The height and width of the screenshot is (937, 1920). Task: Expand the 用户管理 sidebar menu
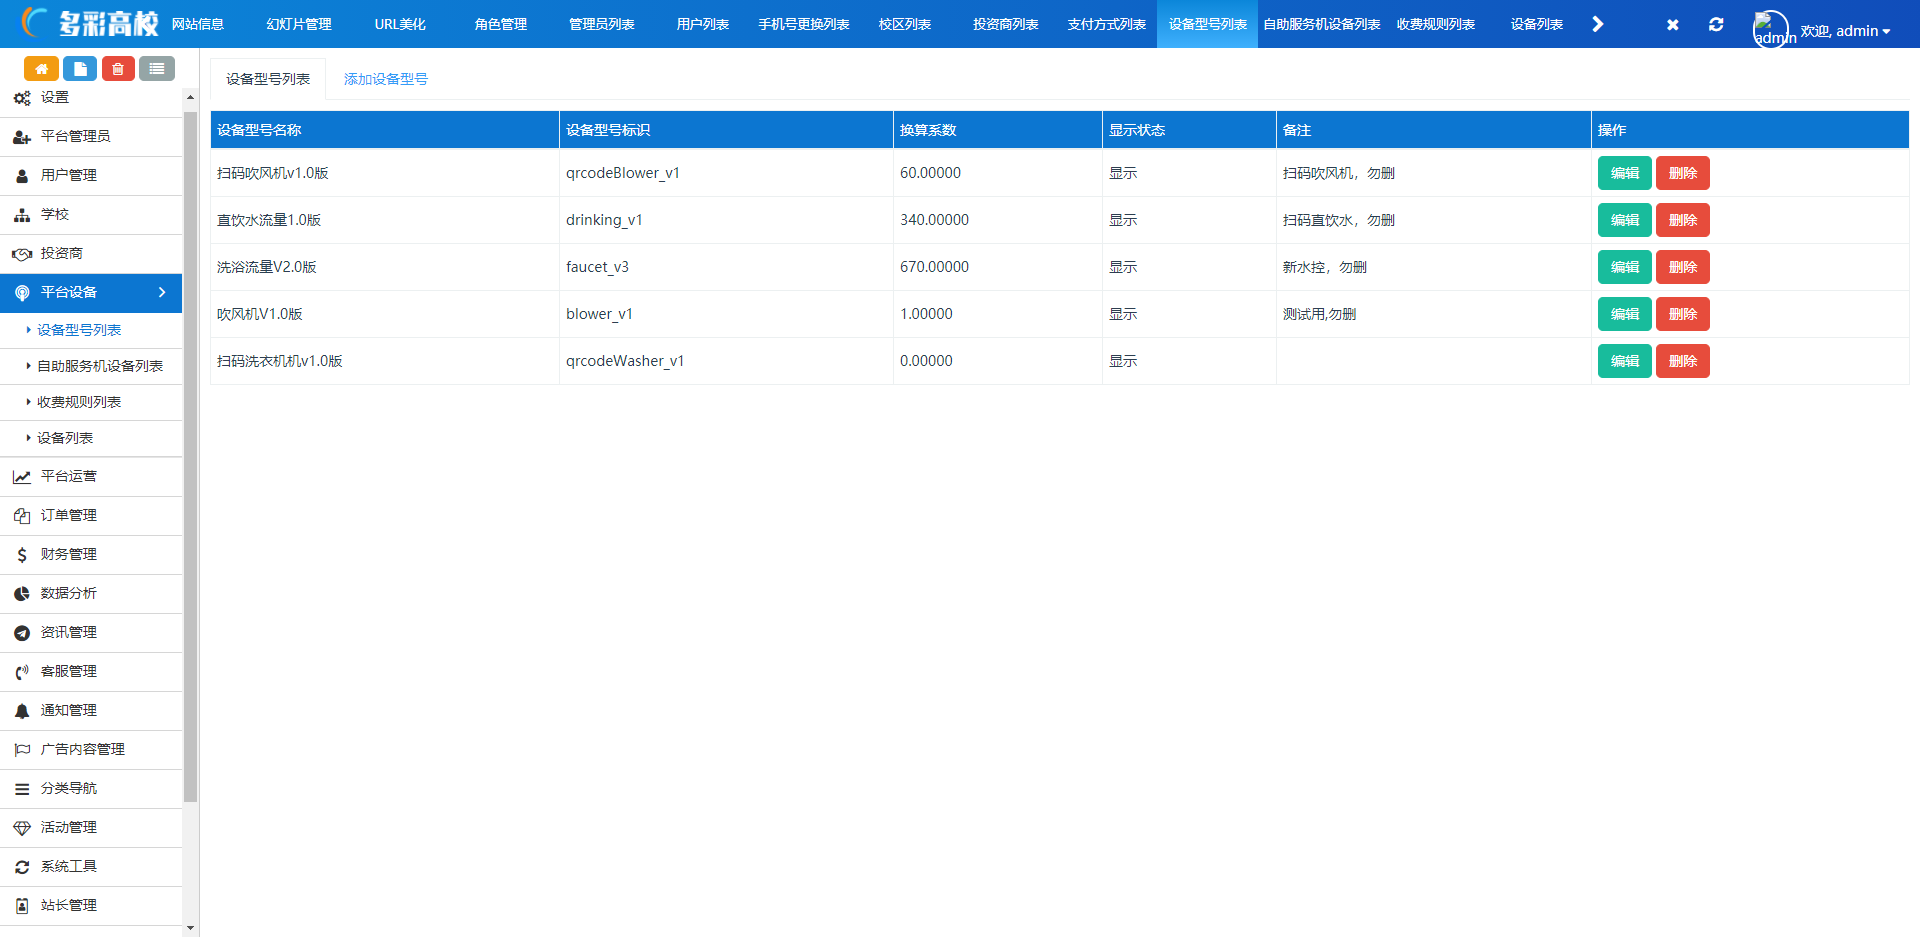point(91,176)
